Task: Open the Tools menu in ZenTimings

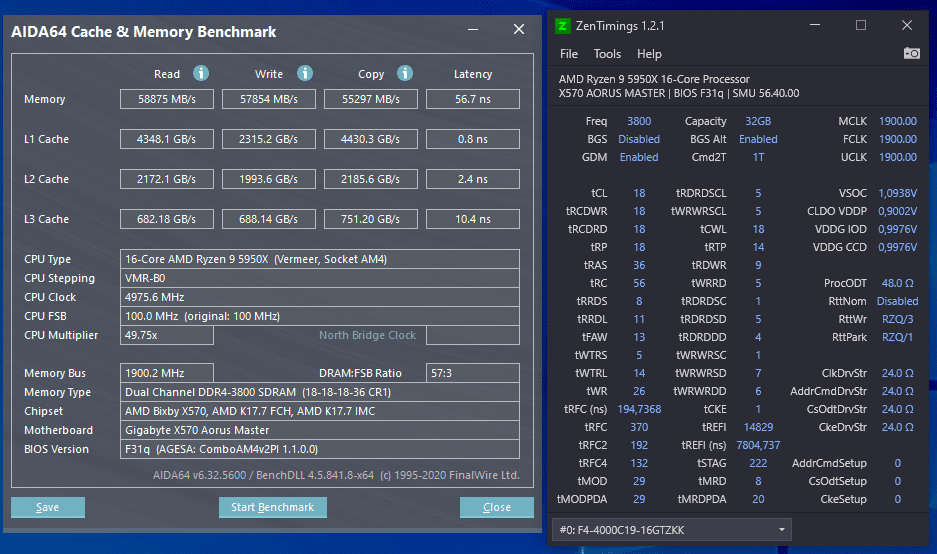Action: 607,54
